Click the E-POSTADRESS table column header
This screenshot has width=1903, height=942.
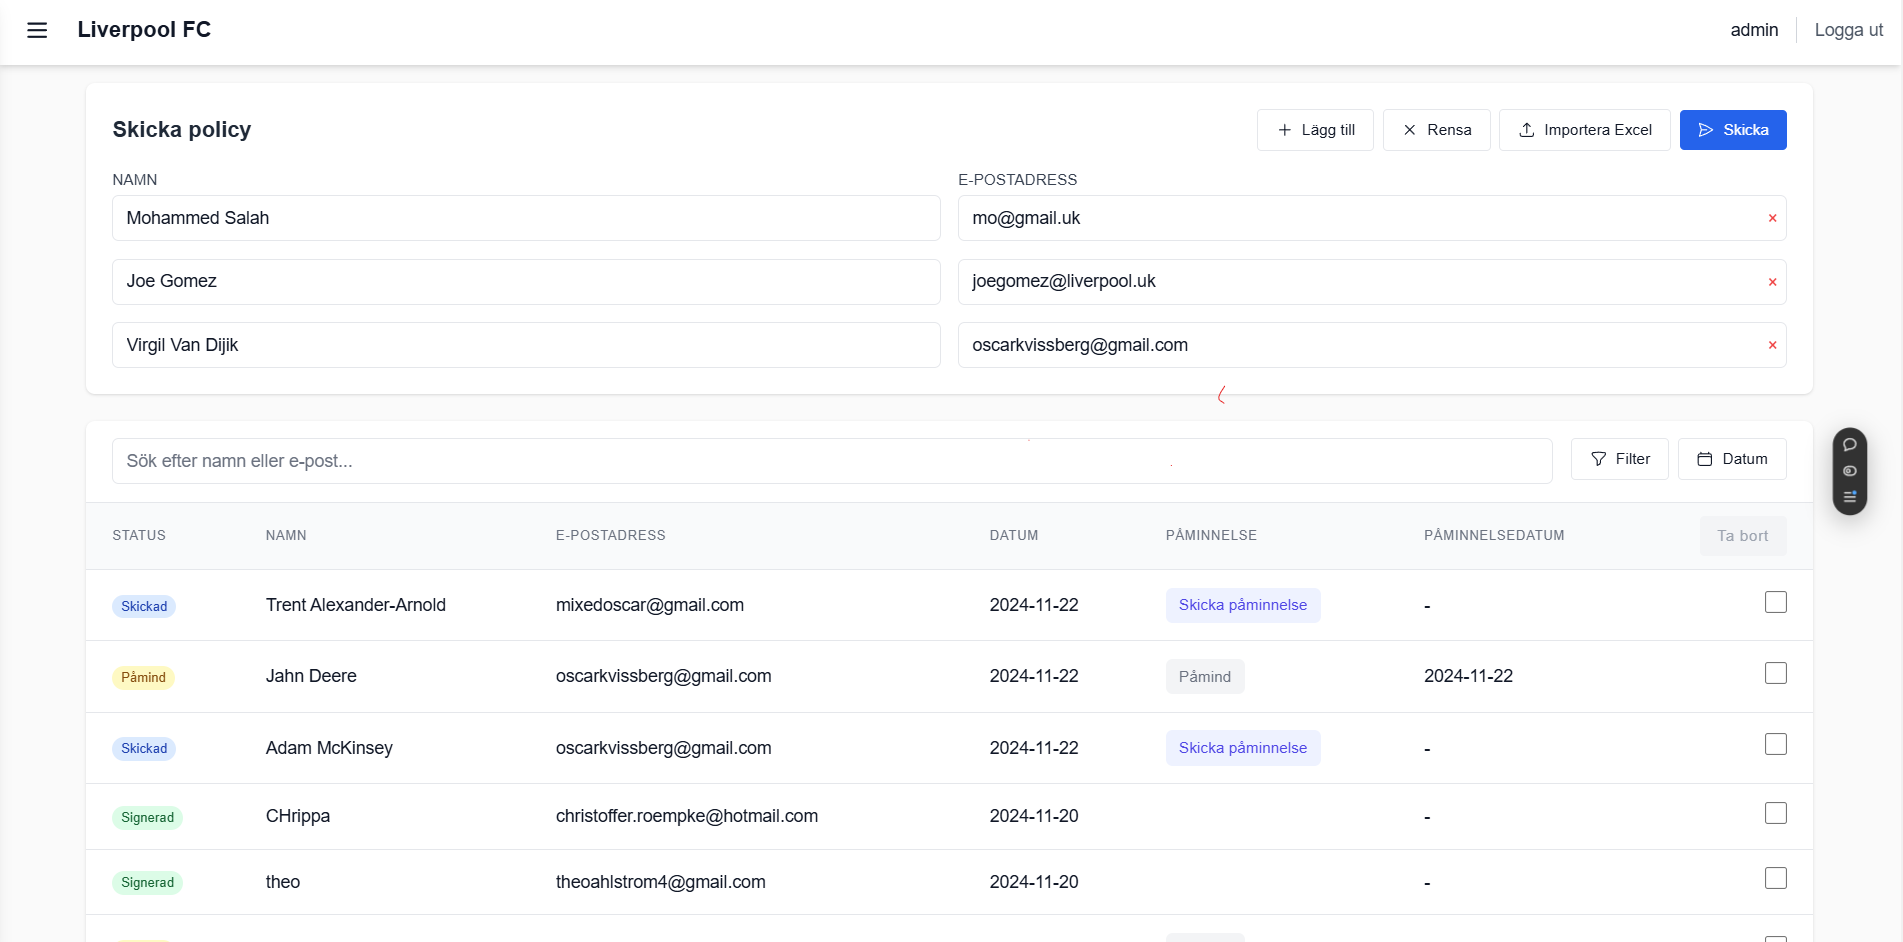[x=611, y=536]
